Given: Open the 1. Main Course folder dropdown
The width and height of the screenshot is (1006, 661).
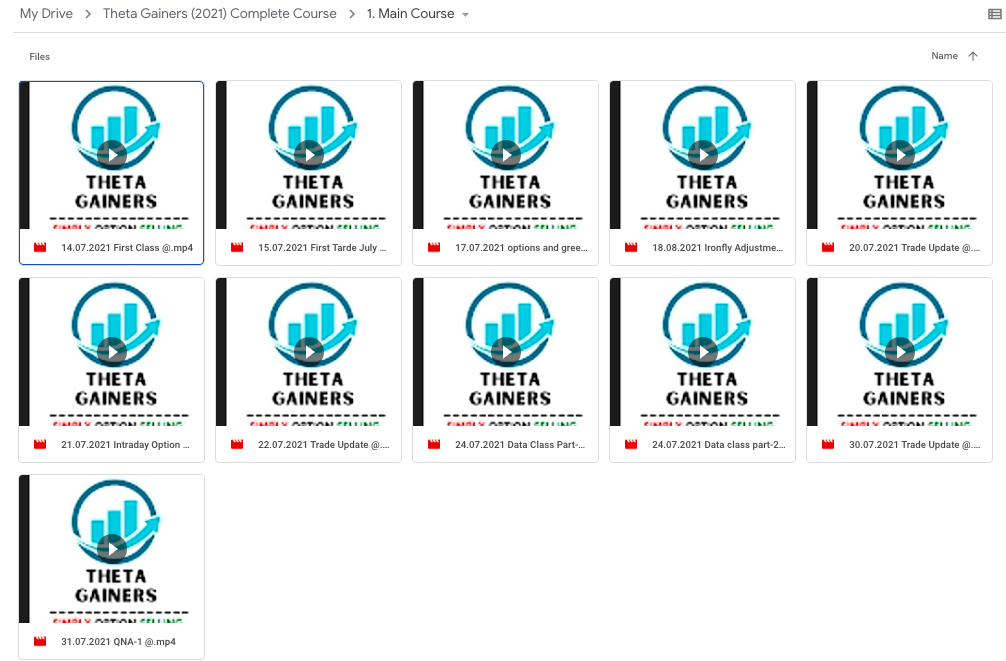Looking at the screenshot, I should tap(466, 15).
